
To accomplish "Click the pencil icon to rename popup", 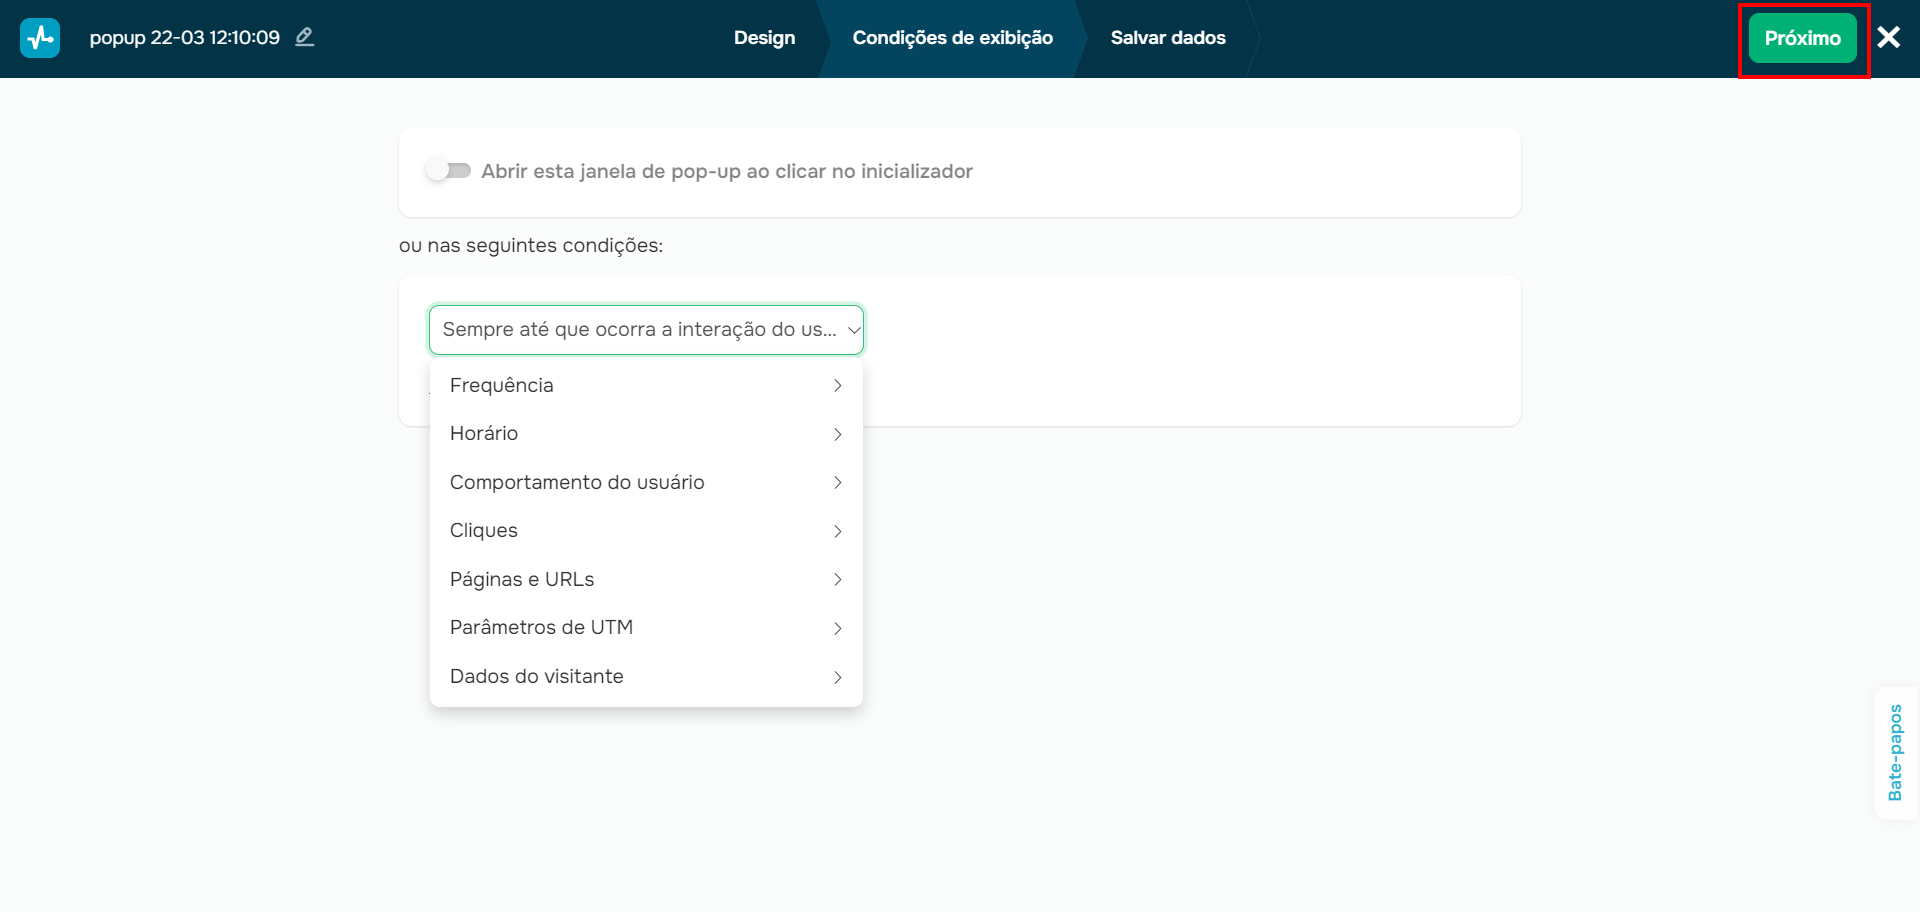I will [x=305, y=37].
